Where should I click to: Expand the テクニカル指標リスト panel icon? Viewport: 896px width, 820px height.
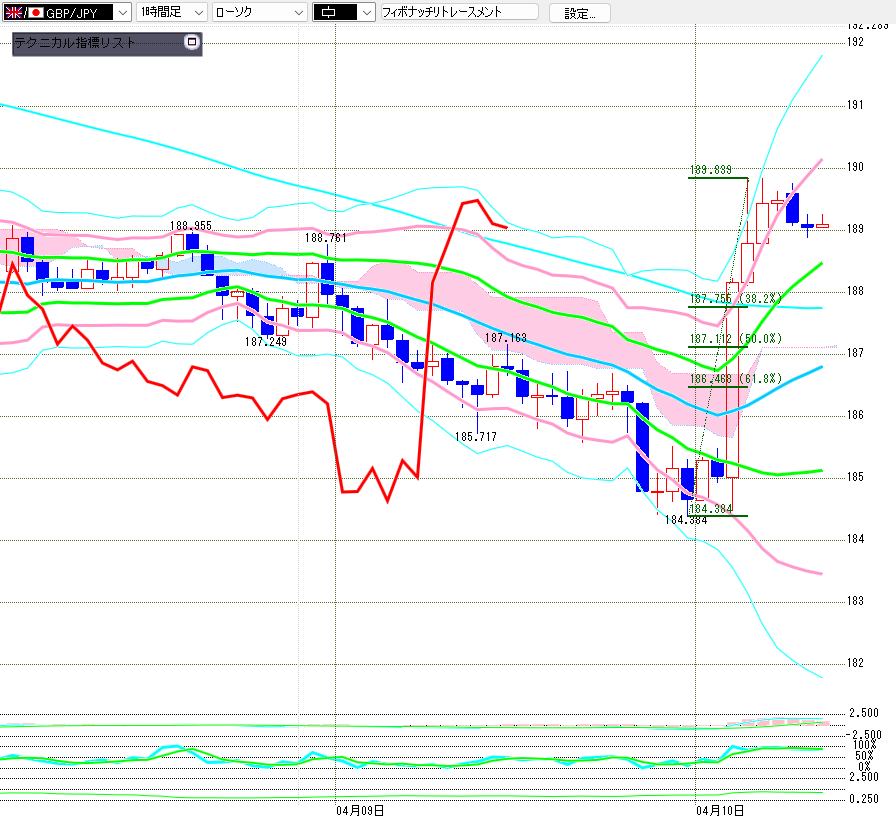(192, 42)
